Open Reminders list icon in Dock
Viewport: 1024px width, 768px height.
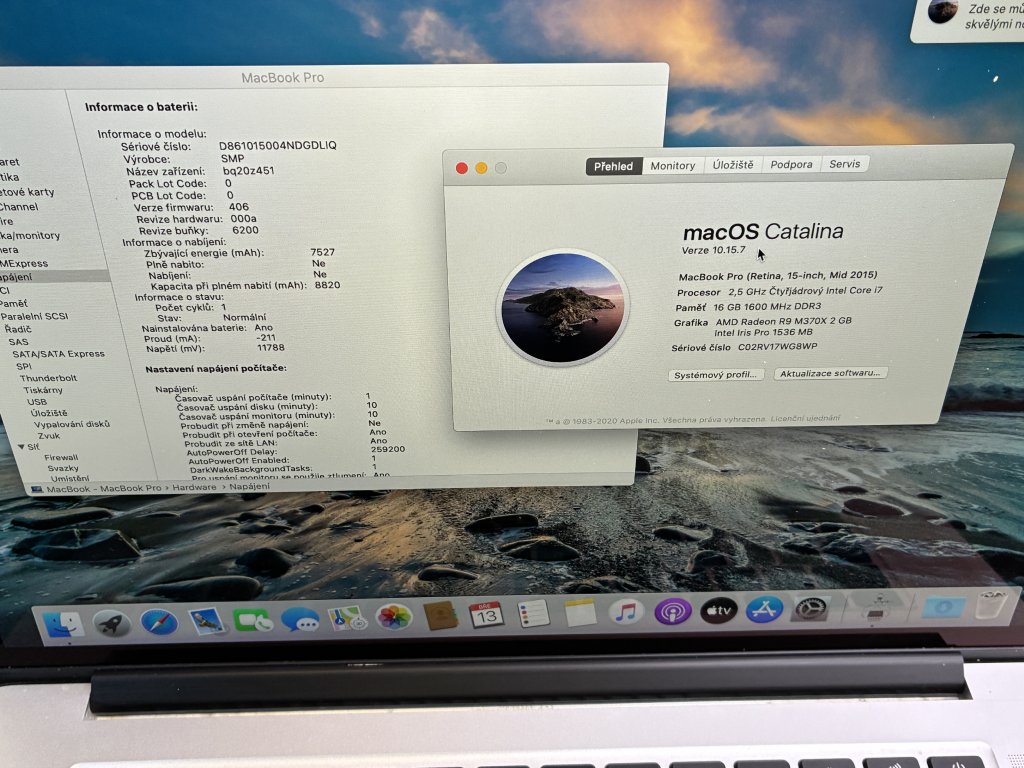tap(534, 614)
